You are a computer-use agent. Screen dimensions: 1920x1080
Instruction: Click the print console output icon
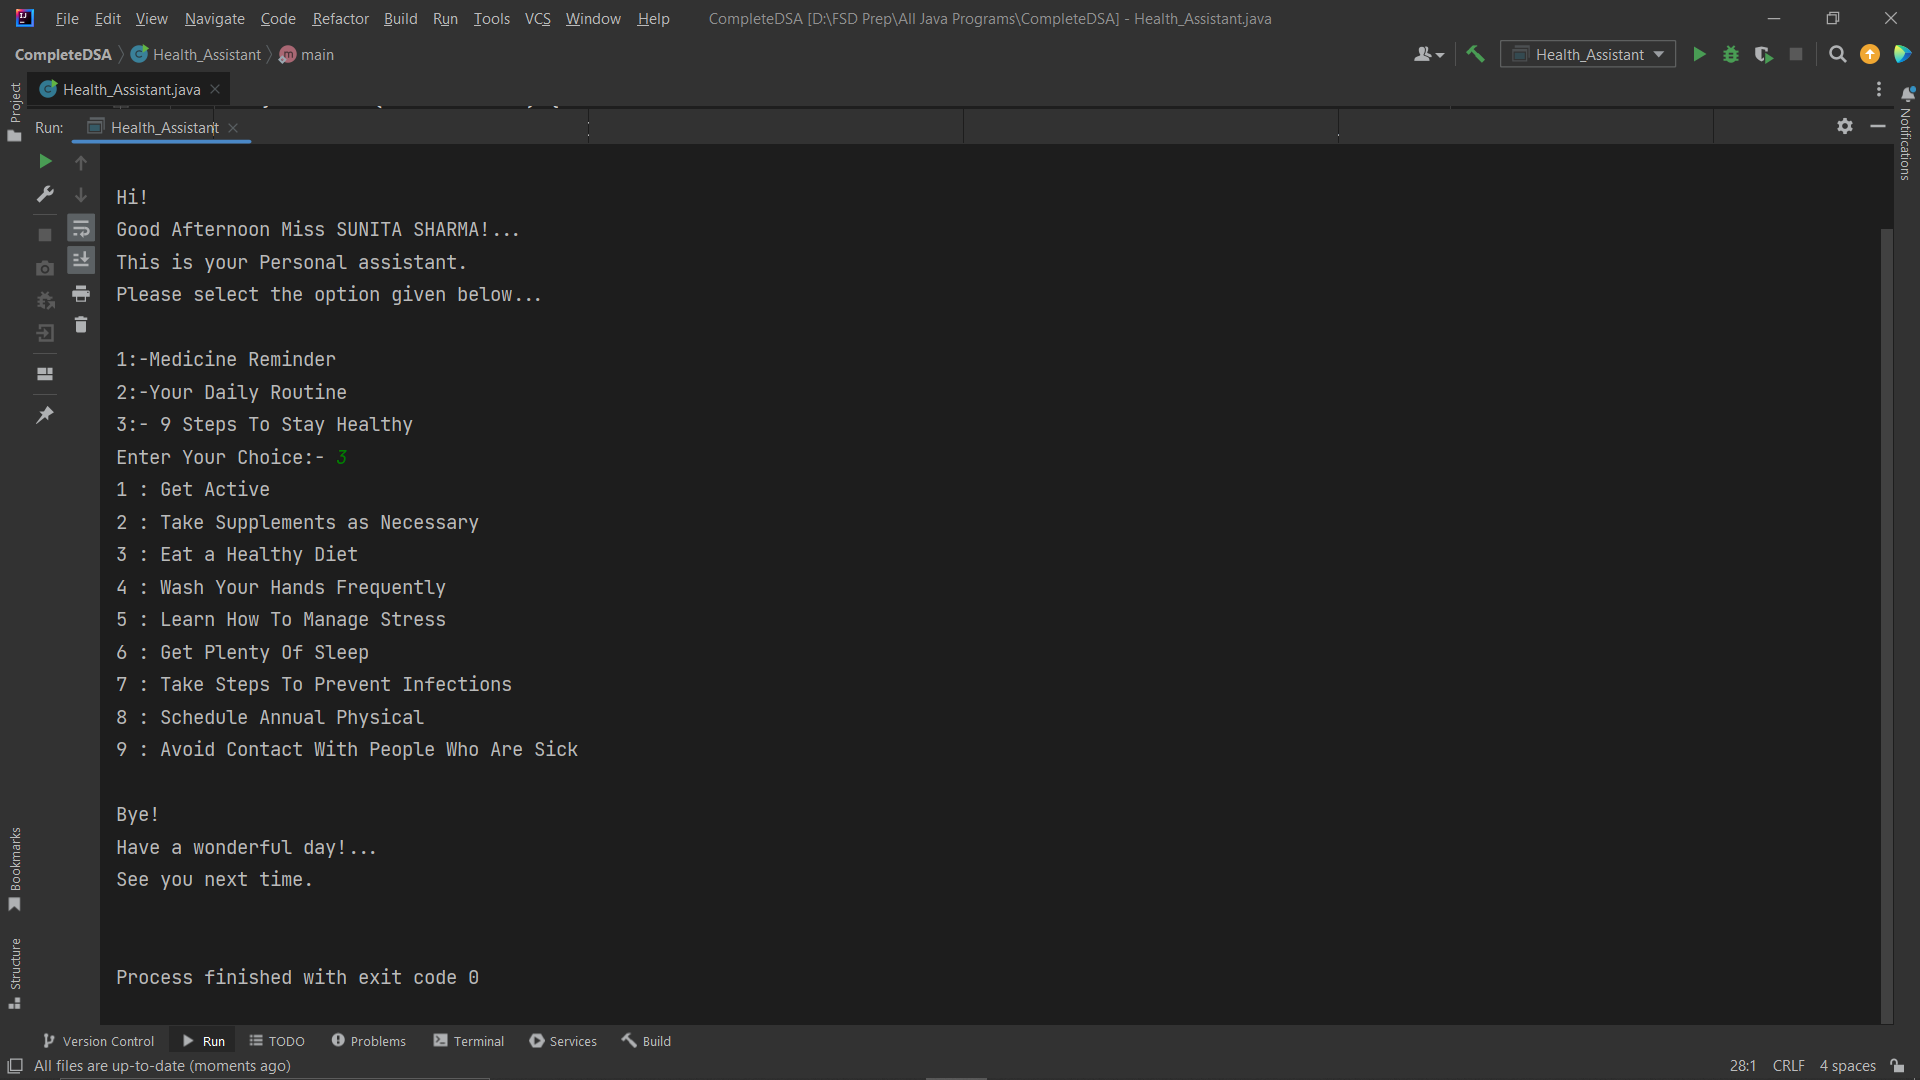pos(81,294)
